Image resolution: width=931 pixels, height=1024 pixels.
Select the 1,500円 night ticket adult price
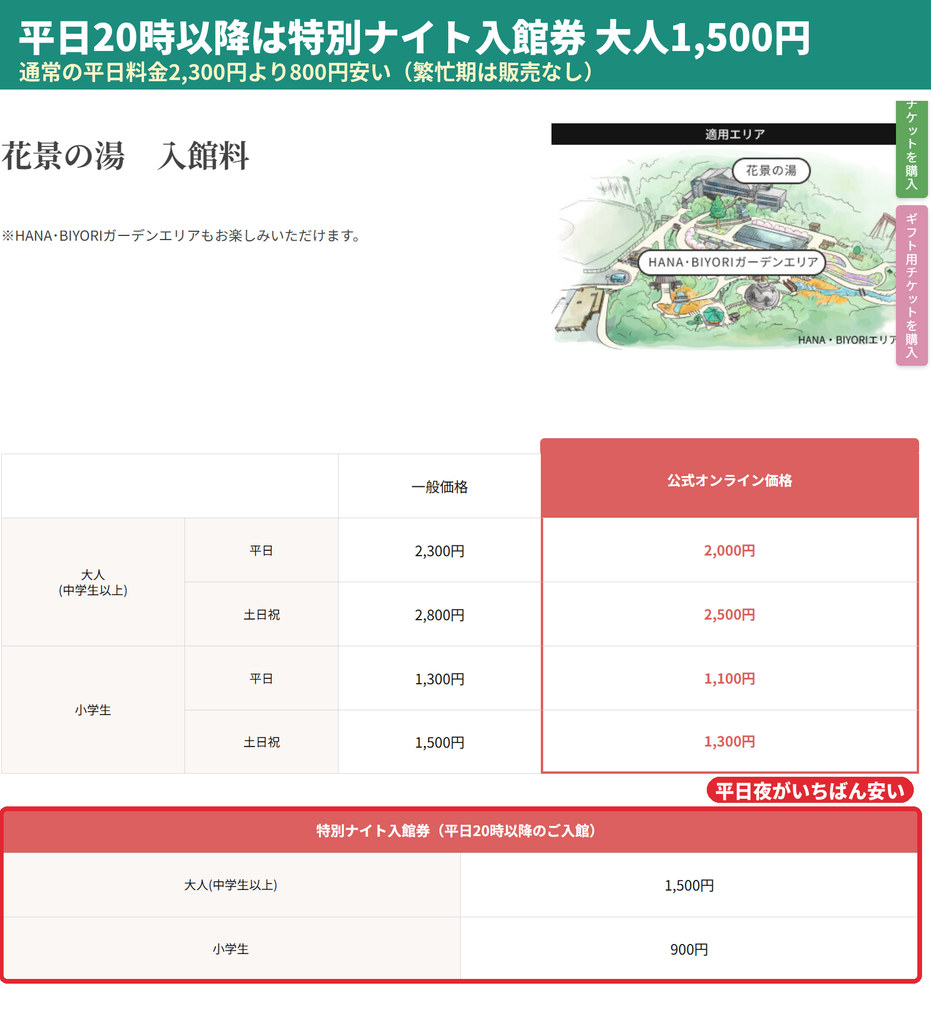tap(689, 886)
